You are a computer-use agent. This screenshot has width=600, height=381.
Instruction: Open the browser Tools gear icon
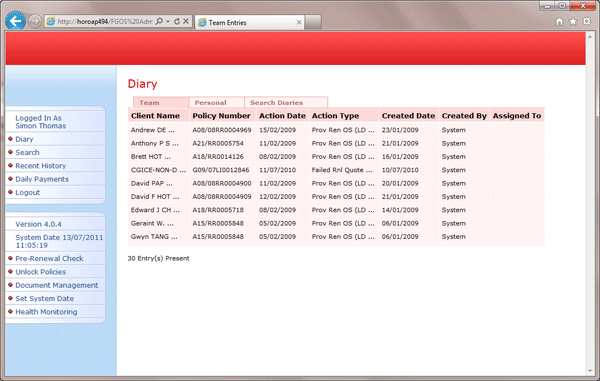(587, 21)
